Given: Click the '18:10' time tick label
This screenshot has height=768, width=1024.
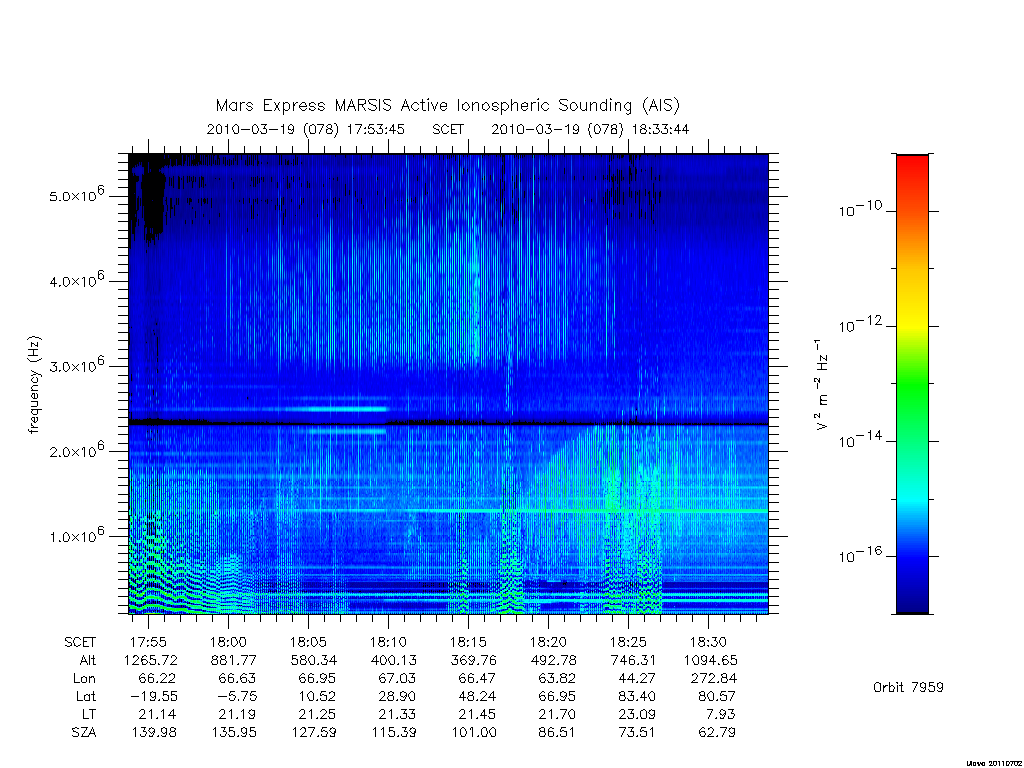Looking at the screenshot, I should click(x=389, y=642).
